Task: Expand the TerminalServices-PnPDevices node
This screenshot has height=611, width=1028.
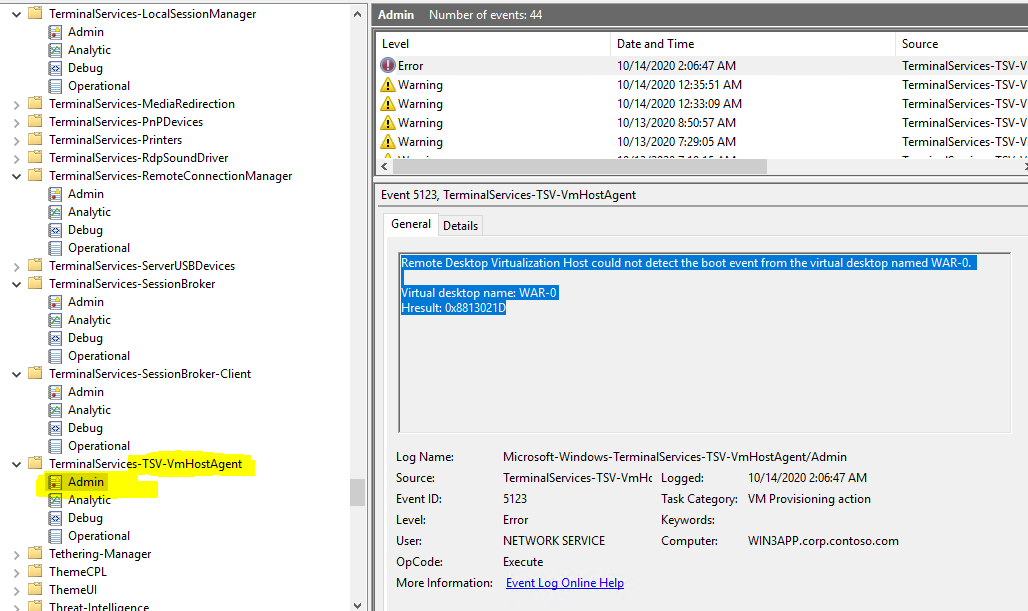Action: coord(16,122)
